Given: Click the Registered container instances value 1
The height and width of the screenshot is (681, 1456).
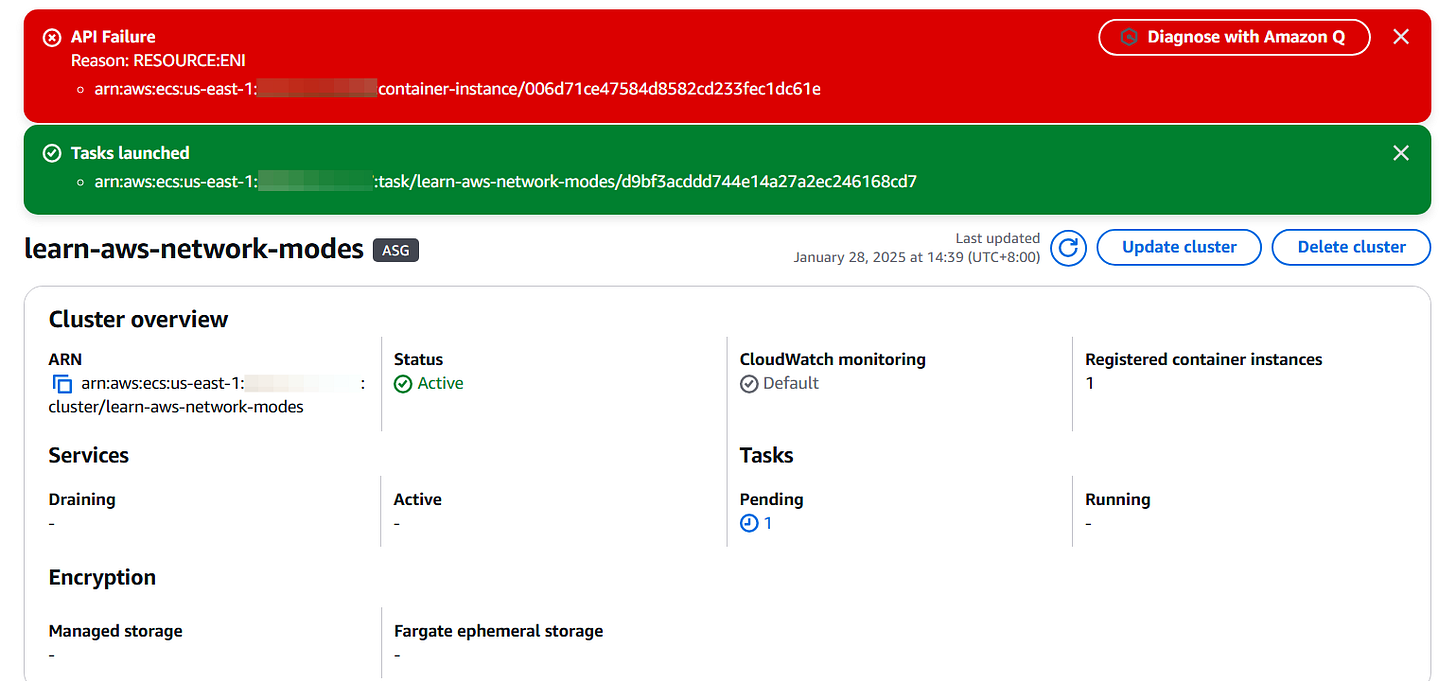Looking at the screenshot, I should pos(1090,383).
